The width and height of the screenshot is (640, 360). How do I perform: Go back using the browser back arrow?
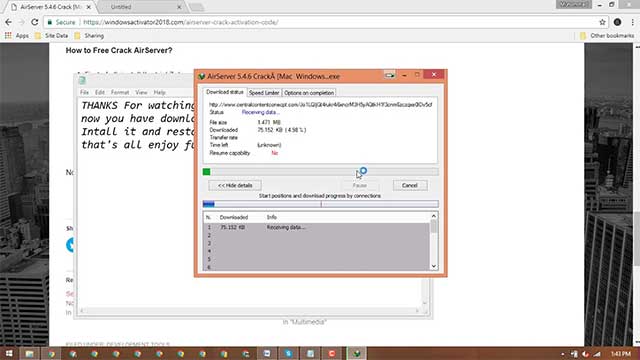click(9, 22)
